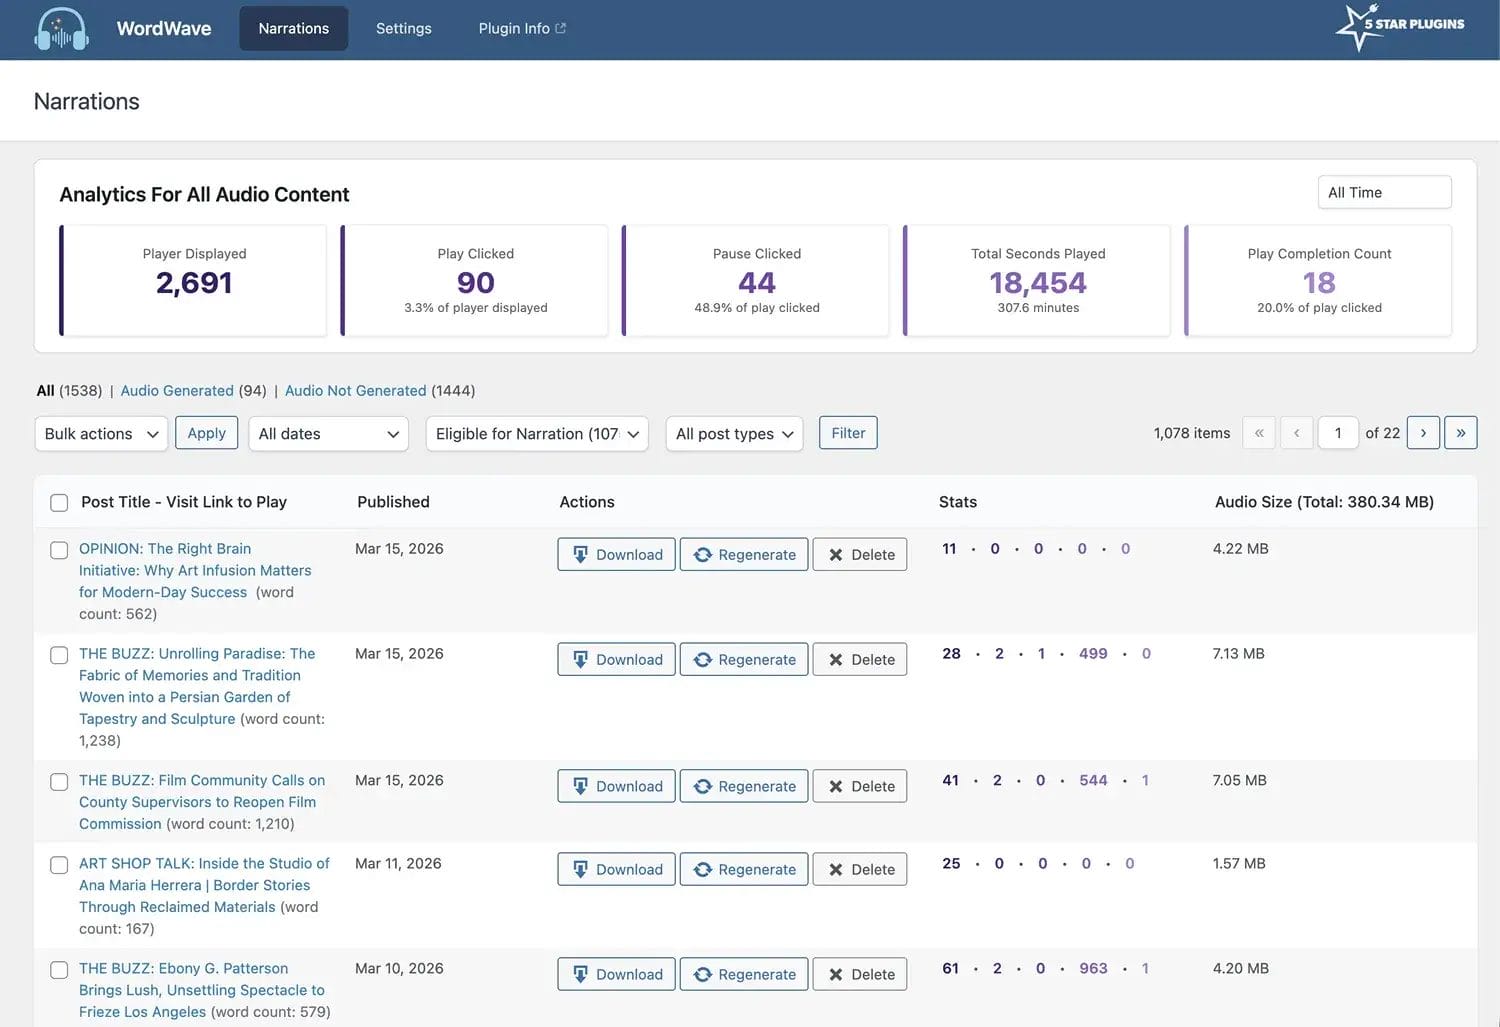Download audio for the ART SHOP TALK post
The width and height of the screenshot is (1500, 1027).
click(616, 870)
